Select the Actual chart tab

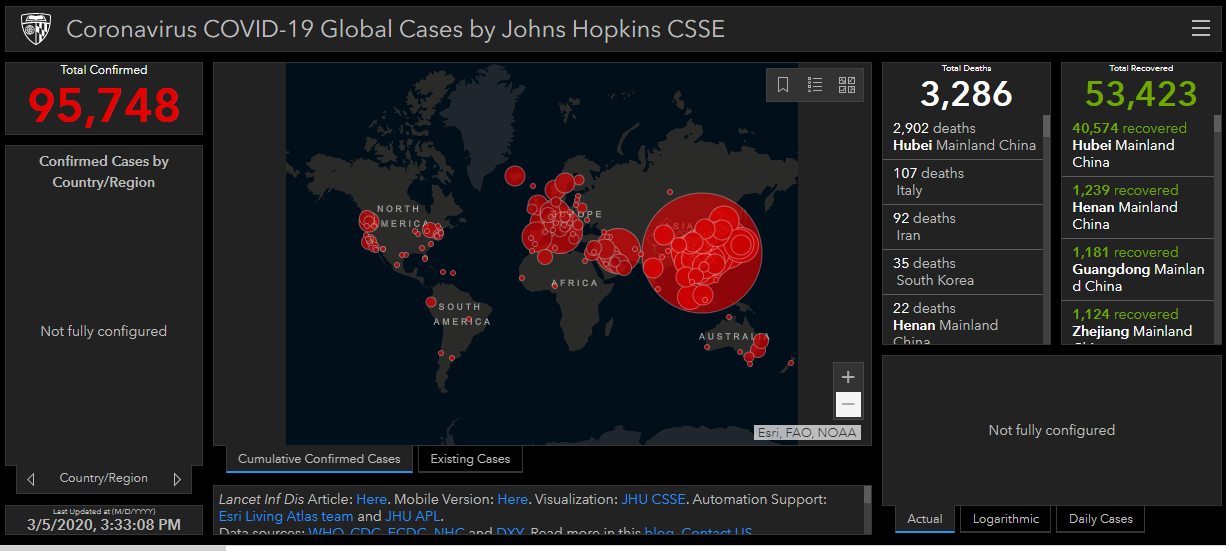point(925,519)
